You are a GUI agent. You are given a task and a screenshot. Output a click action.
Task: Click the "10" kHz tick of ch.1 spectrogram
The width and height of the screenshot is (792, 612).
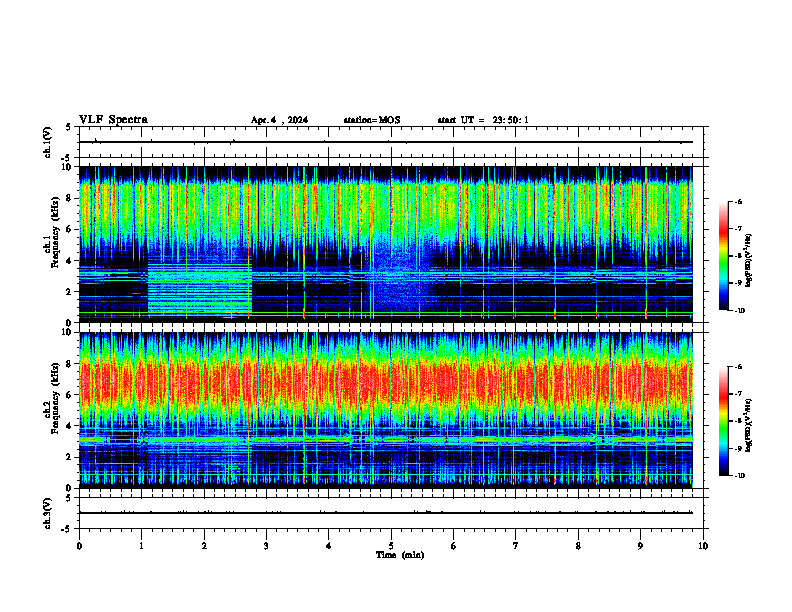pos(69,167)
